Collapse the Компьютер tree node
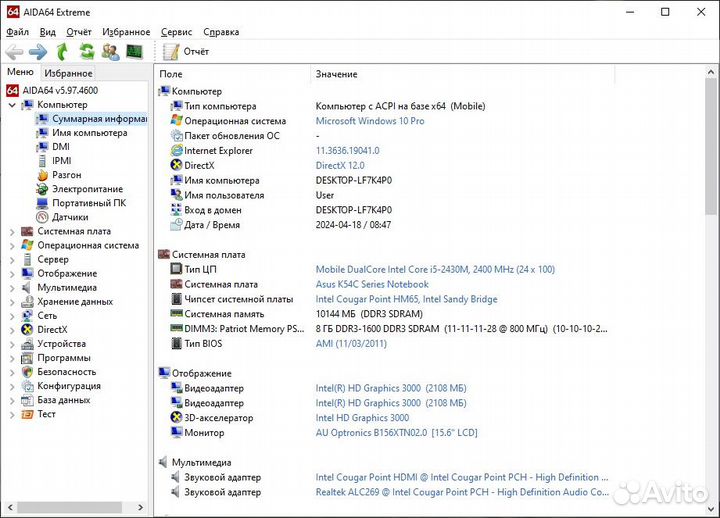The width and height of the screenshot is (720, 518). coord(11,105)
